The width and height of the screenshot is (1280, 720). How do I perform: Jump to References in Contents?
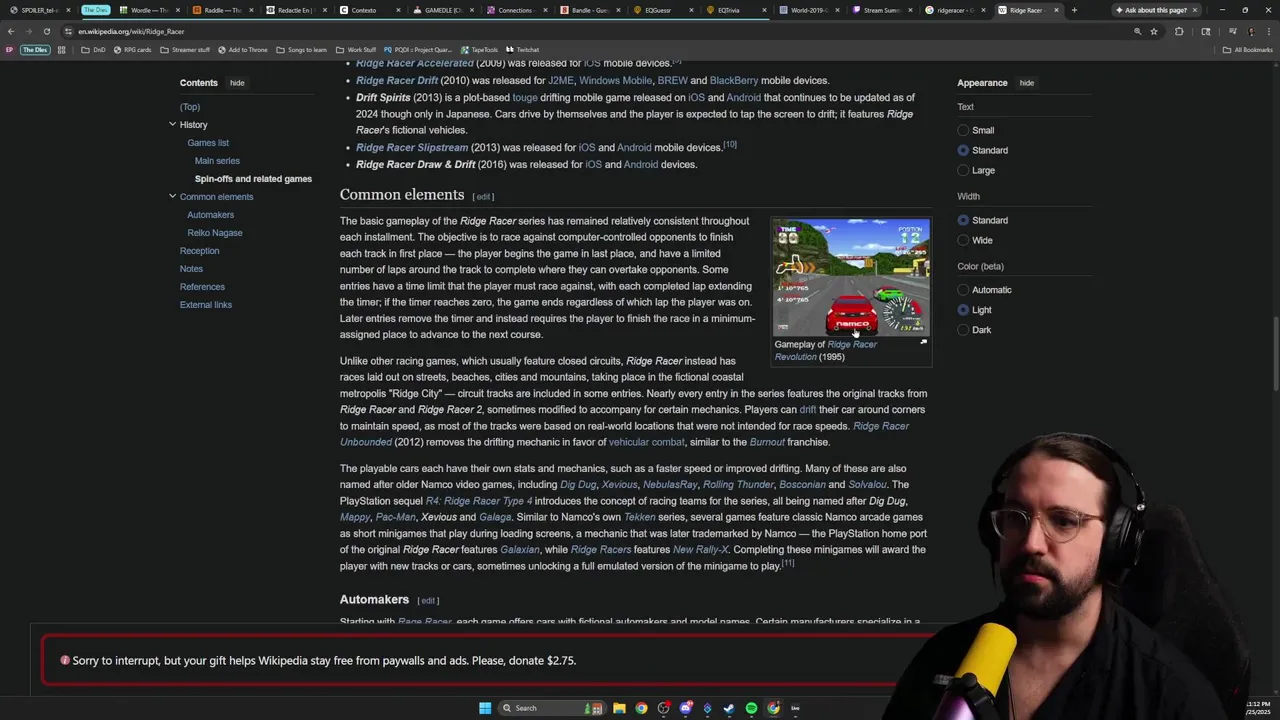pos(202,287)
